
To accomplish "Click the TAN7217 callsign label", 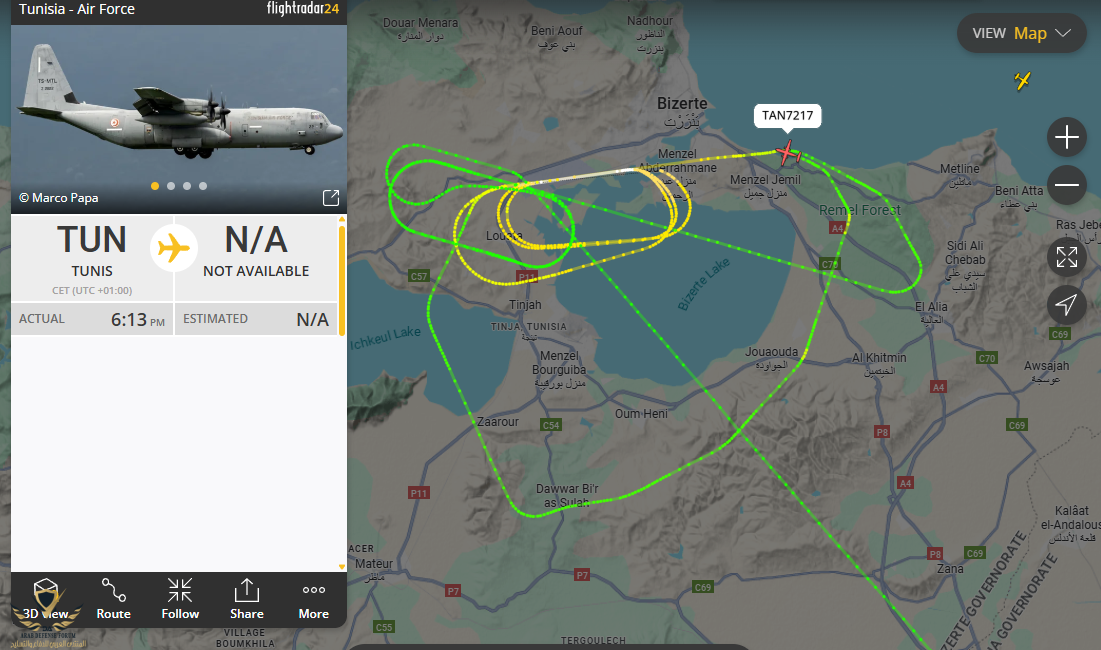I will click(x=787, y=116).
